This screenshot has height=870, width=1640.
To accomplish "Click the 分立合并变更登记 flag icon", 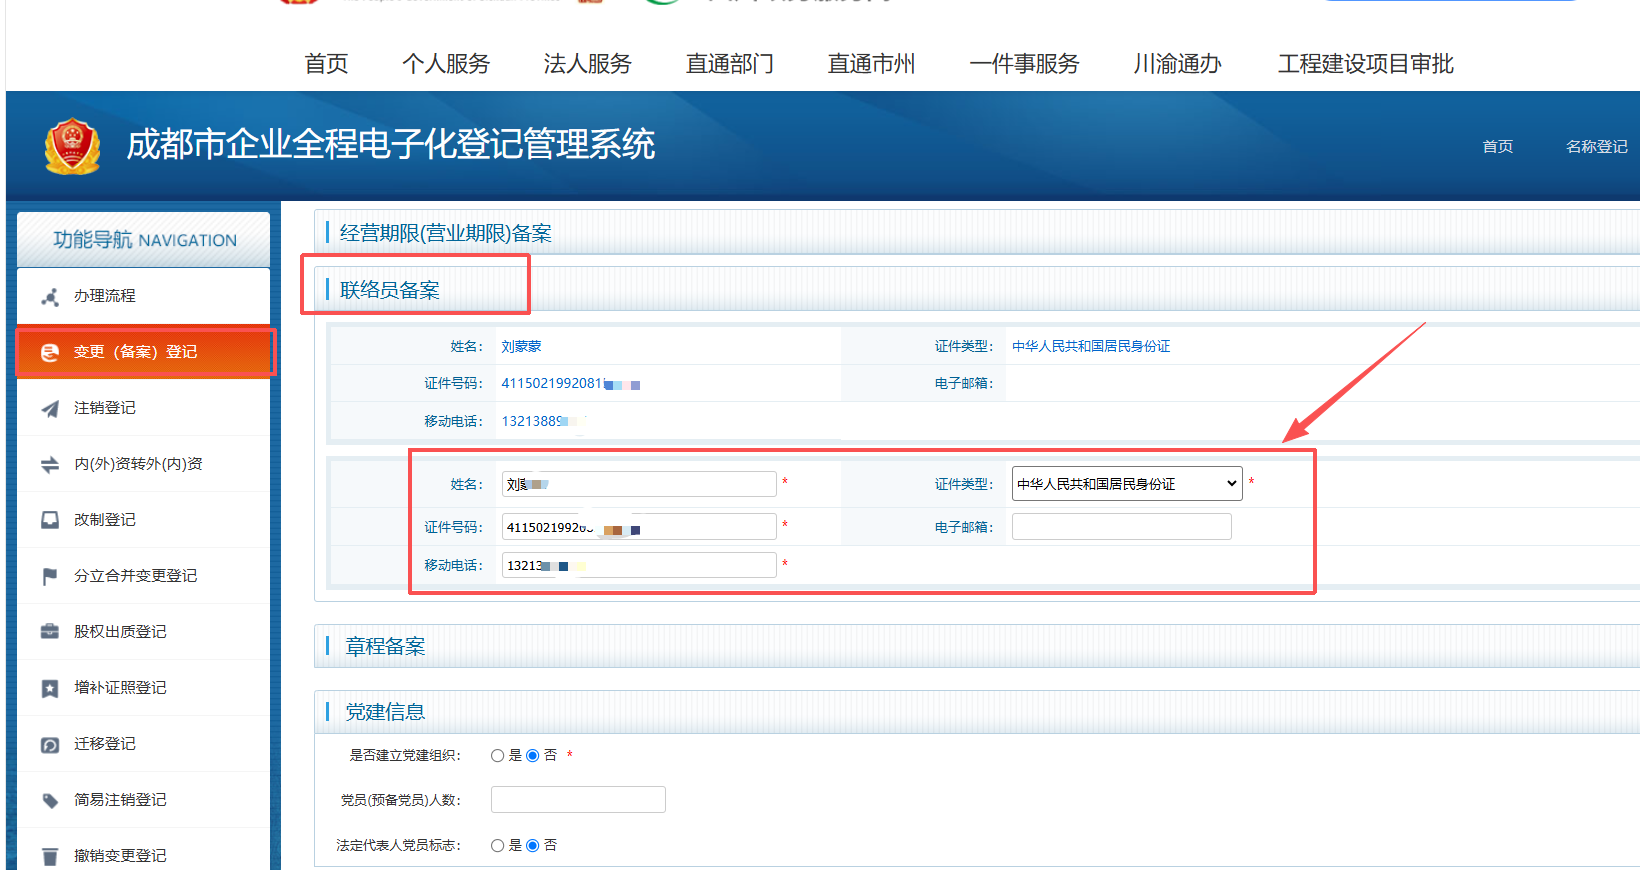I will point(50,577).
